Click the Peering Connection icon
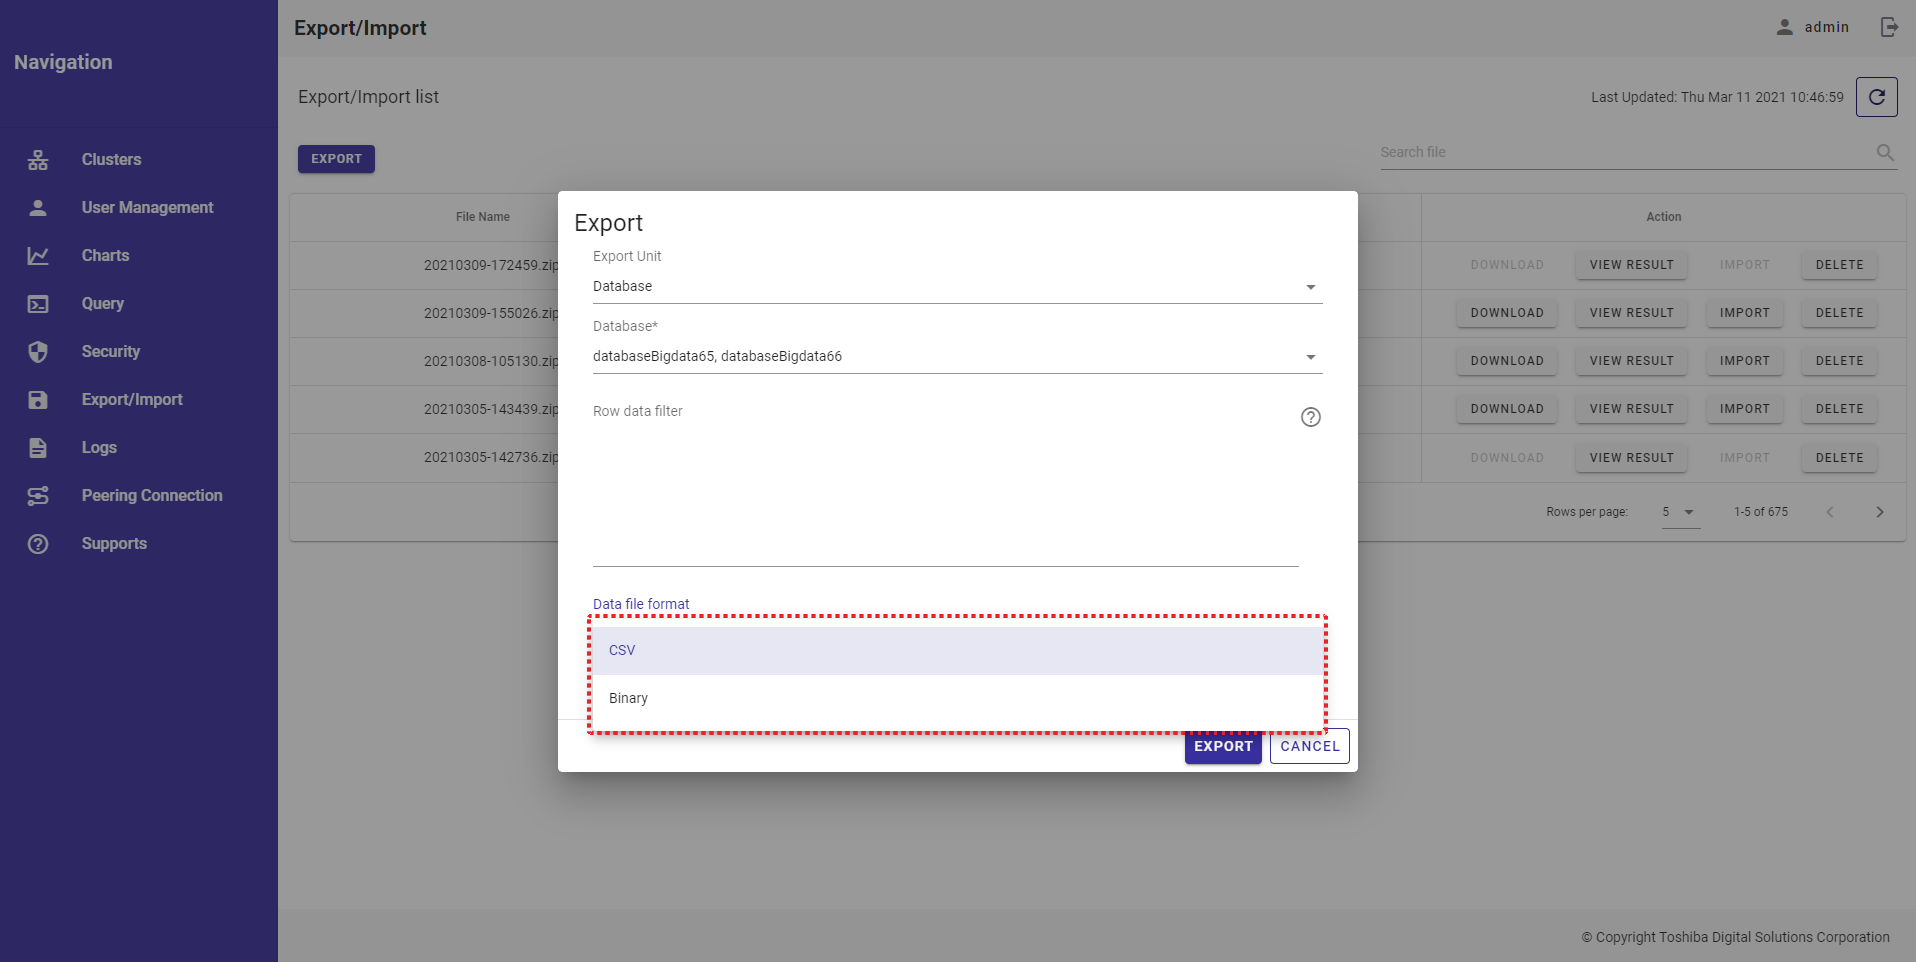 [x=38, y=496]
